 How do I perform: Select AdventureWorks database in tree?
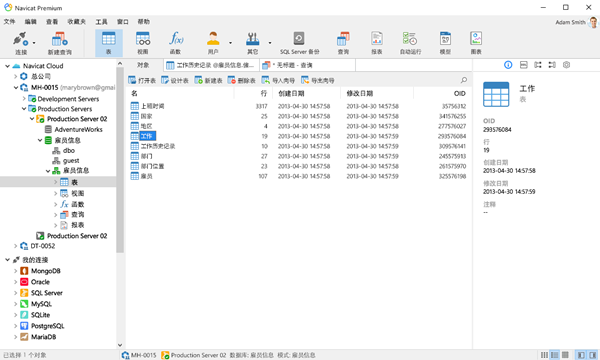pos(74,129)
